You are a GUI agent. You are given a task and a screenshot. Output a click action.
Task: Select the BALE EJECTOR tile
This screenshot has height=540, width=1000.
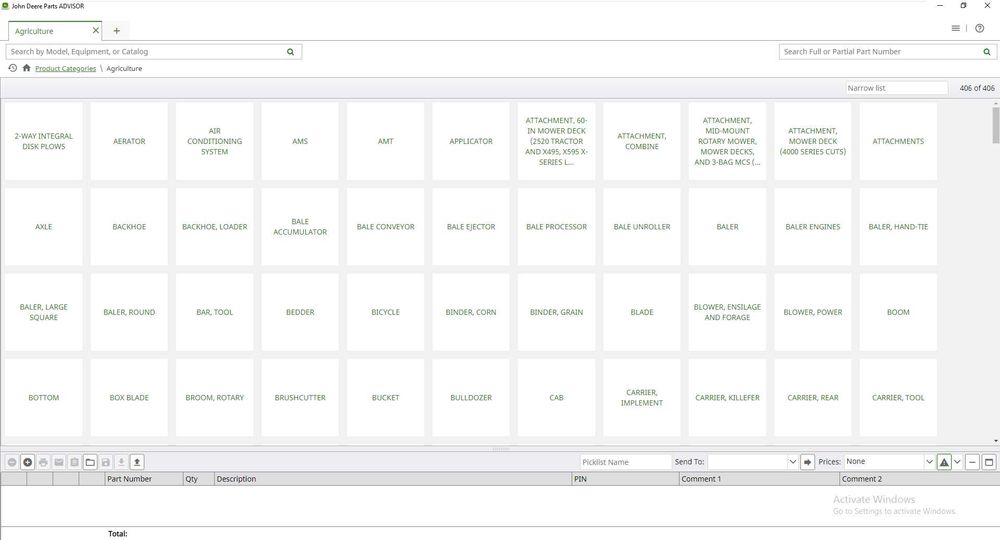471,226
